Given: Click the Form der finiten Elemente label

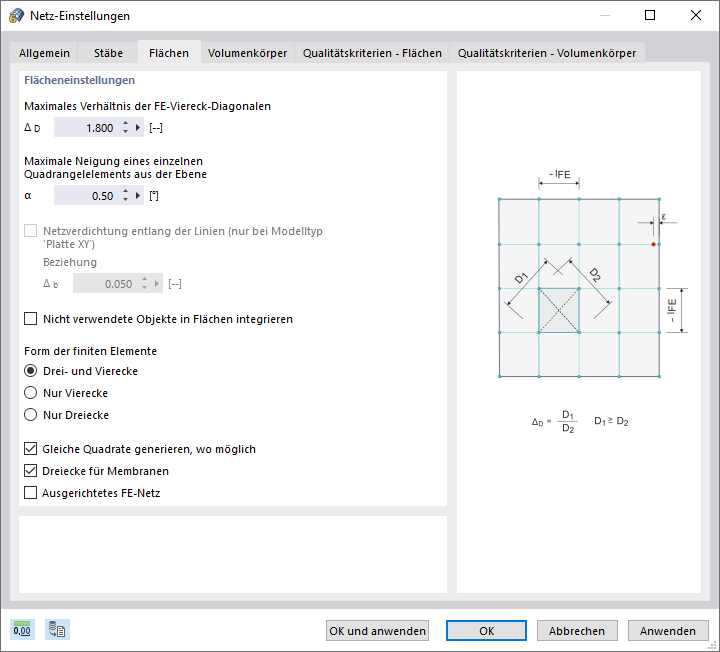Looking at the screenshot, I should click(90, 351).
